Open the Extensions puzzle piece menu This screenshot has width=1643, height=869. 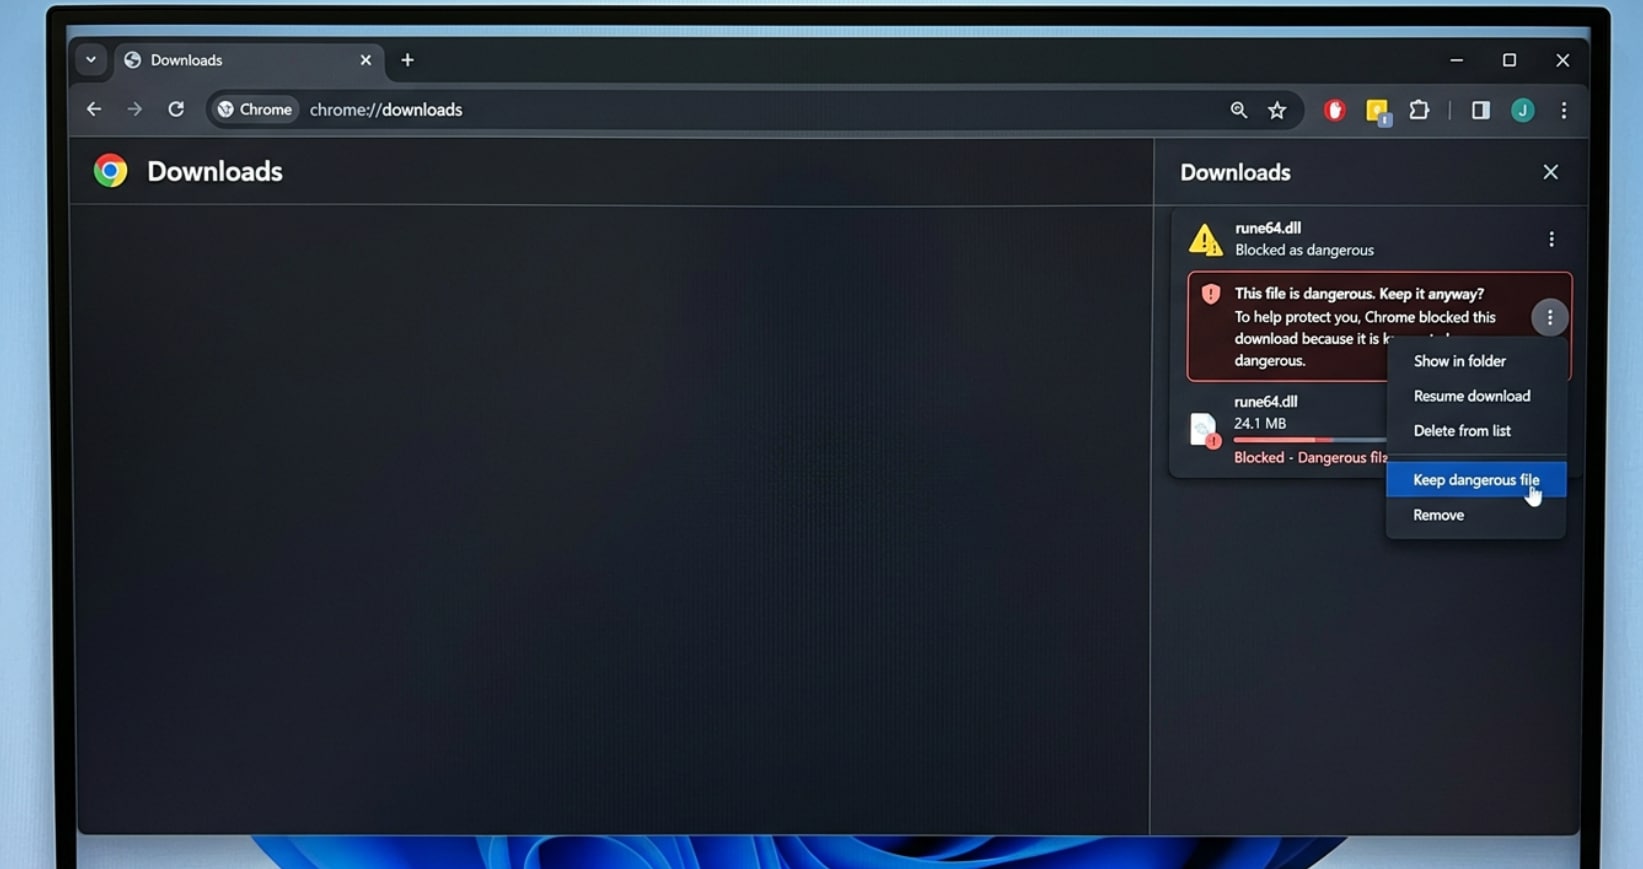tap(1420, 110)
